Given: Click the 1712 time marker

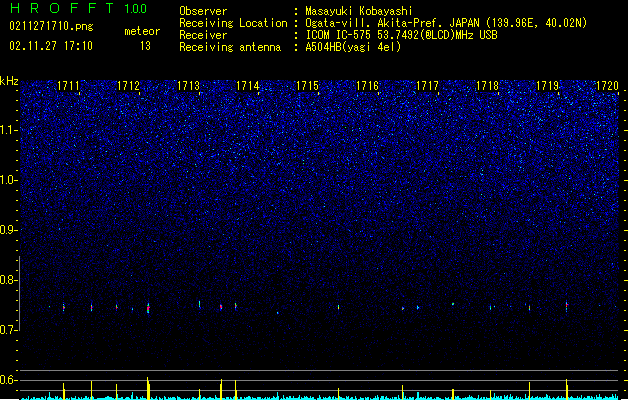Looking at the screenshot, I should pyautogui.click(x=128, y=86).
